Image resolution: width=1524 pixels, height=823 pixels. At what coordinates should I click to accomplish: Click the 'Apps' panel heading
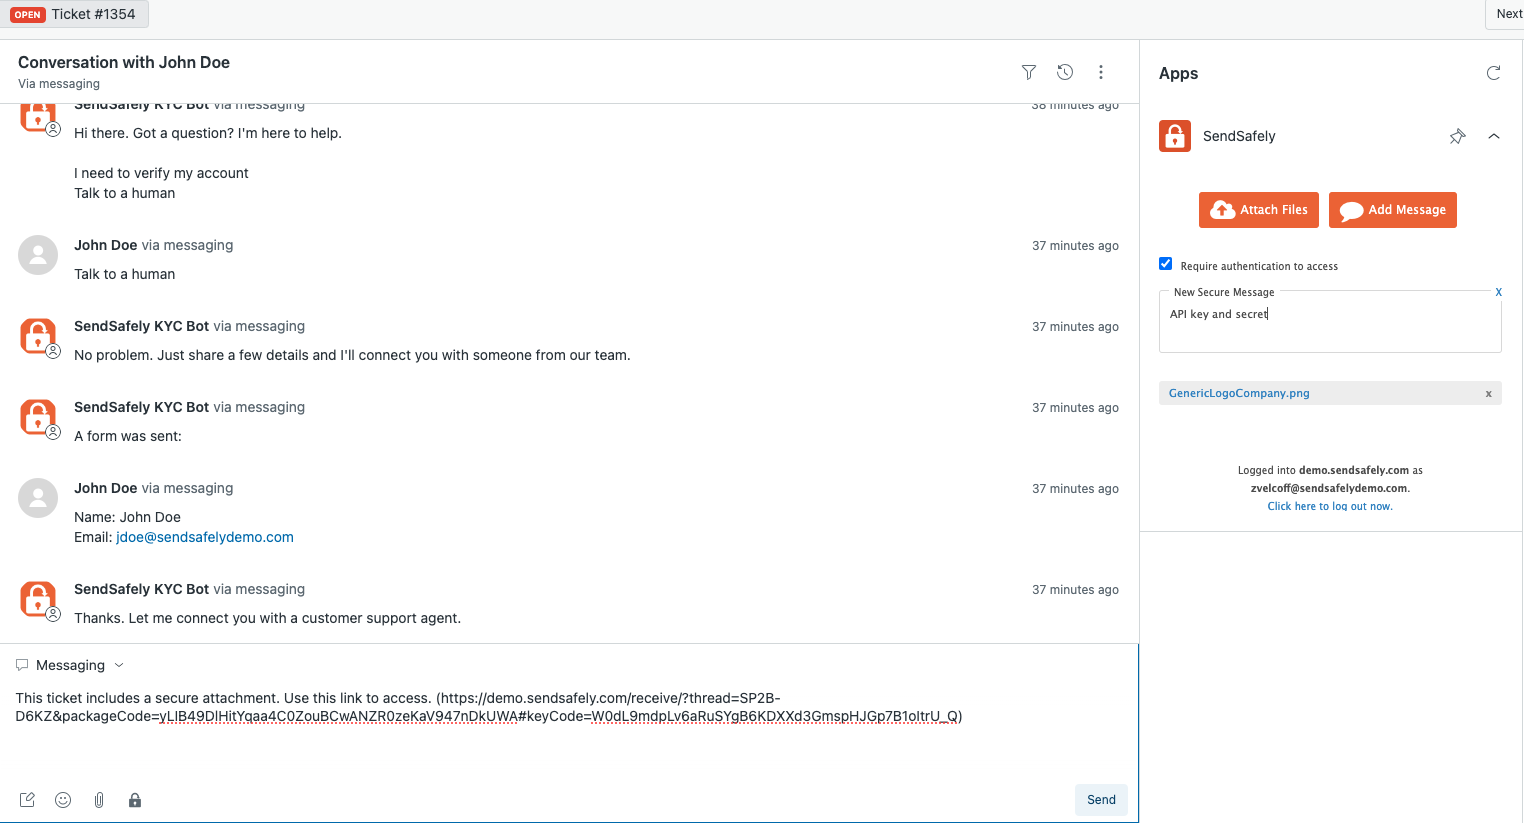click(1178, 73)
